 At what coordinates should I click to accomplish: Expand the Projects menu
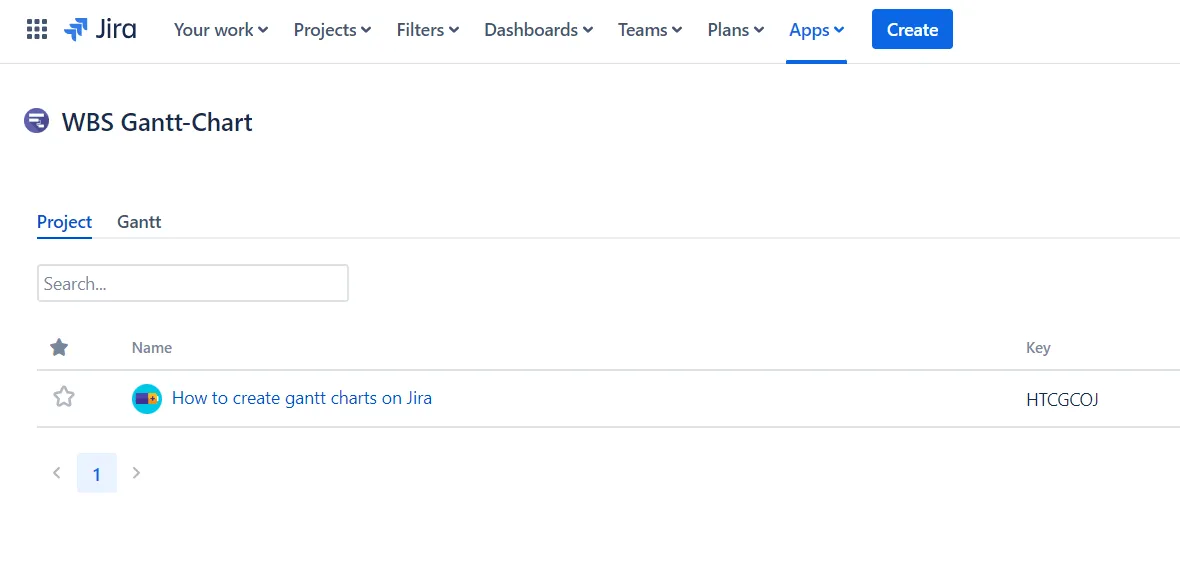[332, 30]
